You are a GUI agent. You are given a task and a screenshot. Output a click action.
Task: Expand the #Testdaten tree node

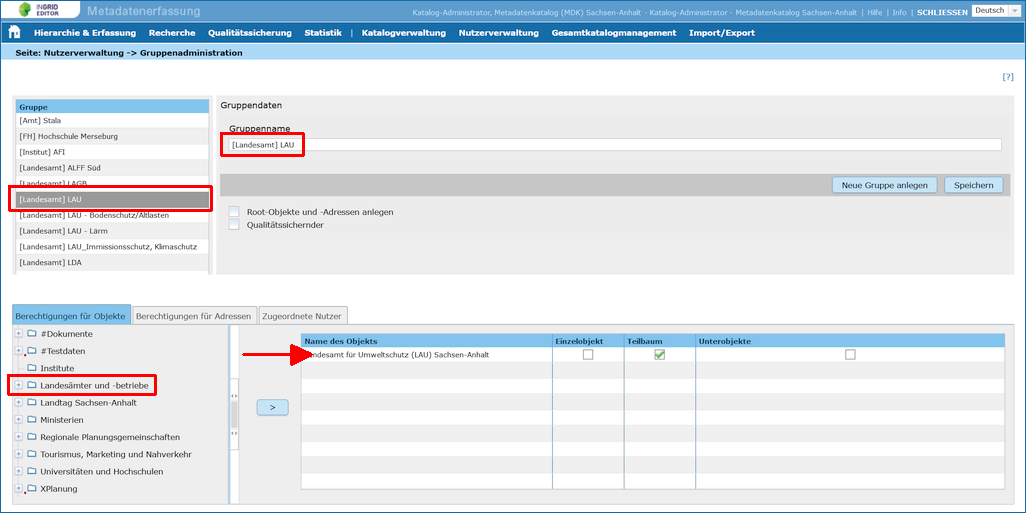pyautogui.click(x=18, y=351)
